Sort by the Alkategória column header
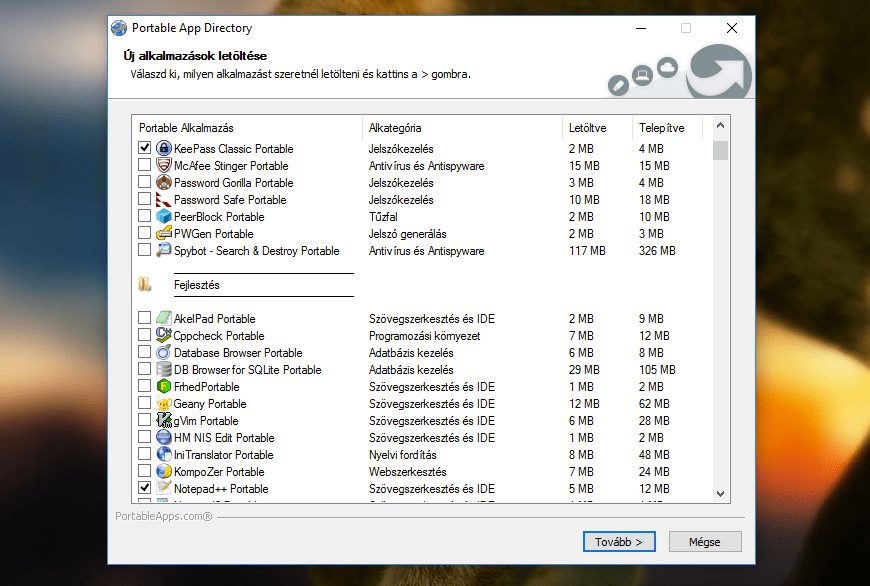870x586 pixels. coord(462,128)
